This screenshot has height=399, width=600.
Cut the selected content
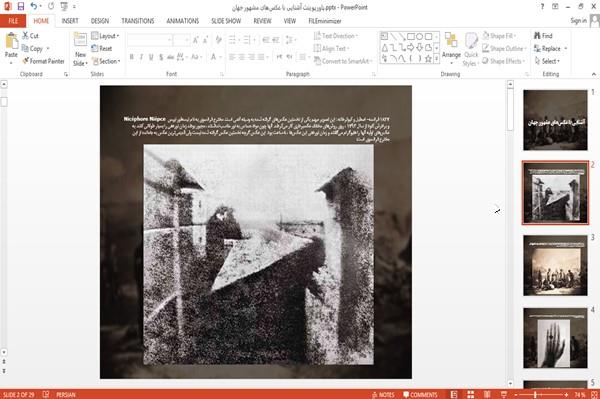(31, 36)
